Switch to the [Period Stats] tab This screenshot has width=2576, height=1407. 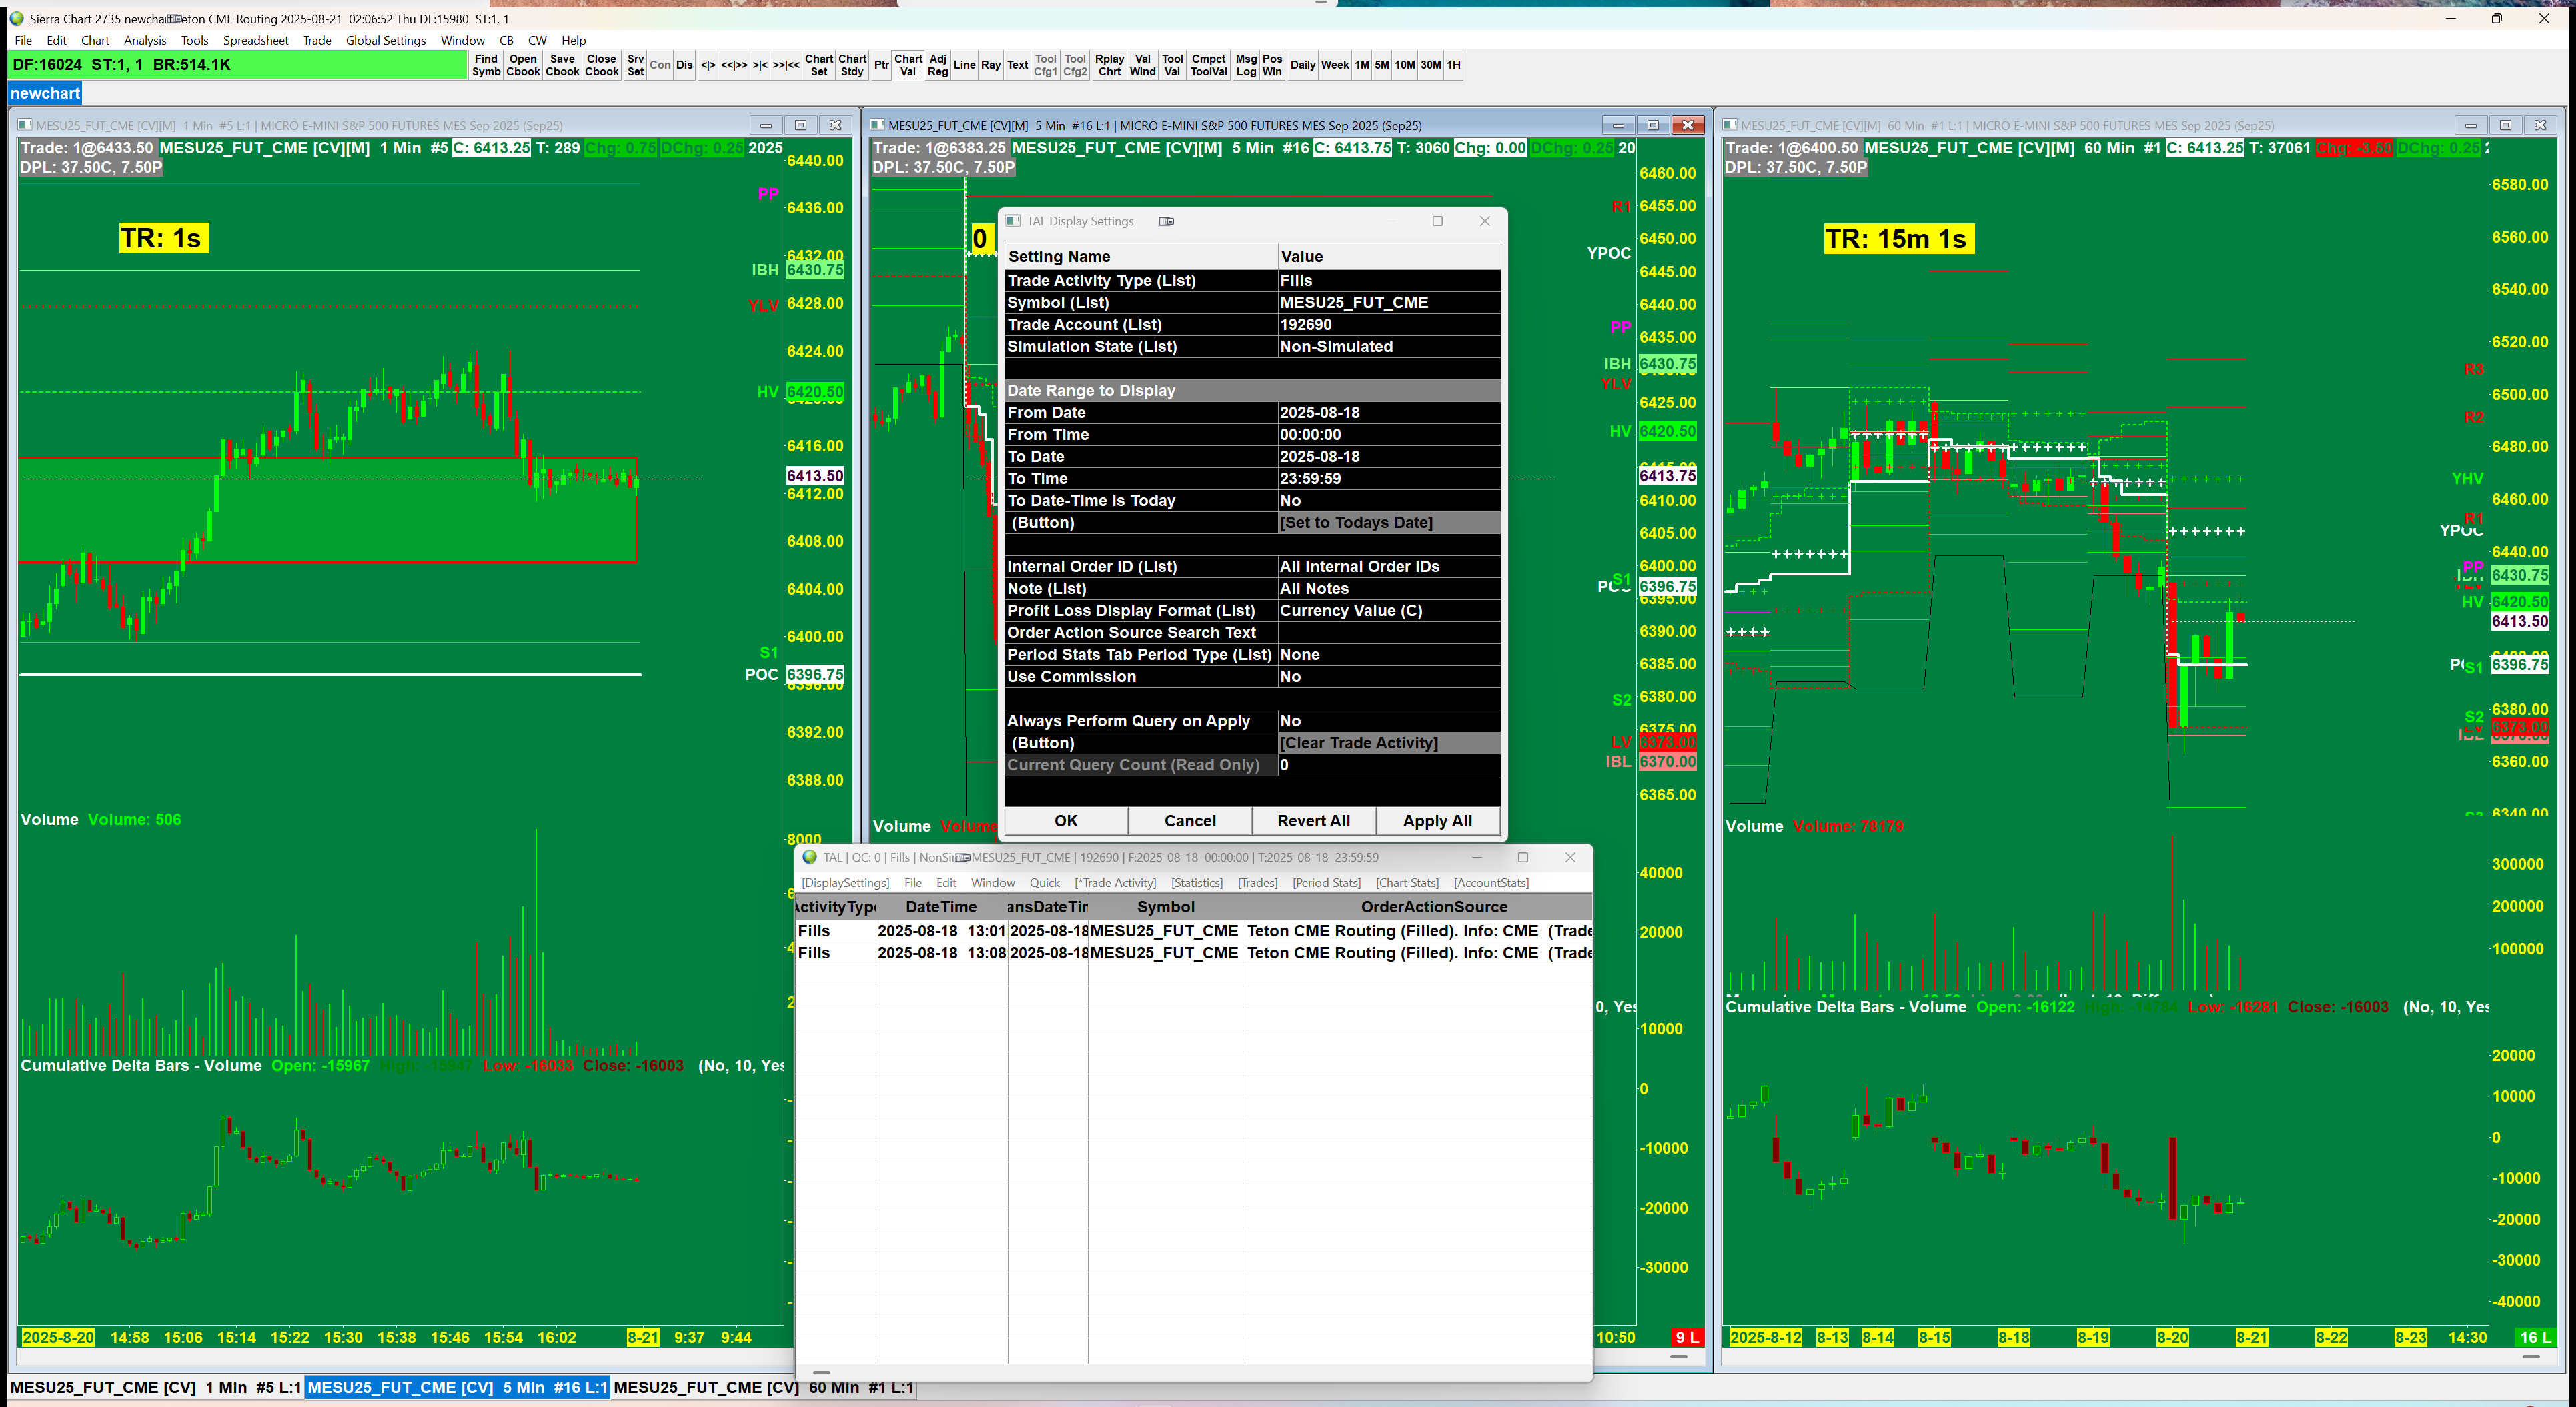[1326, 883]
